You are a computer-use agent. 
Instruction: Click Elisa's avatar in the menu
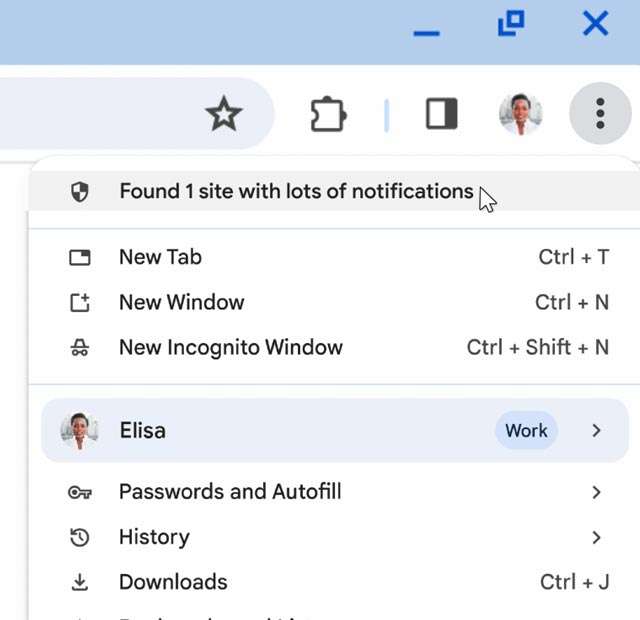coord(79,431)
